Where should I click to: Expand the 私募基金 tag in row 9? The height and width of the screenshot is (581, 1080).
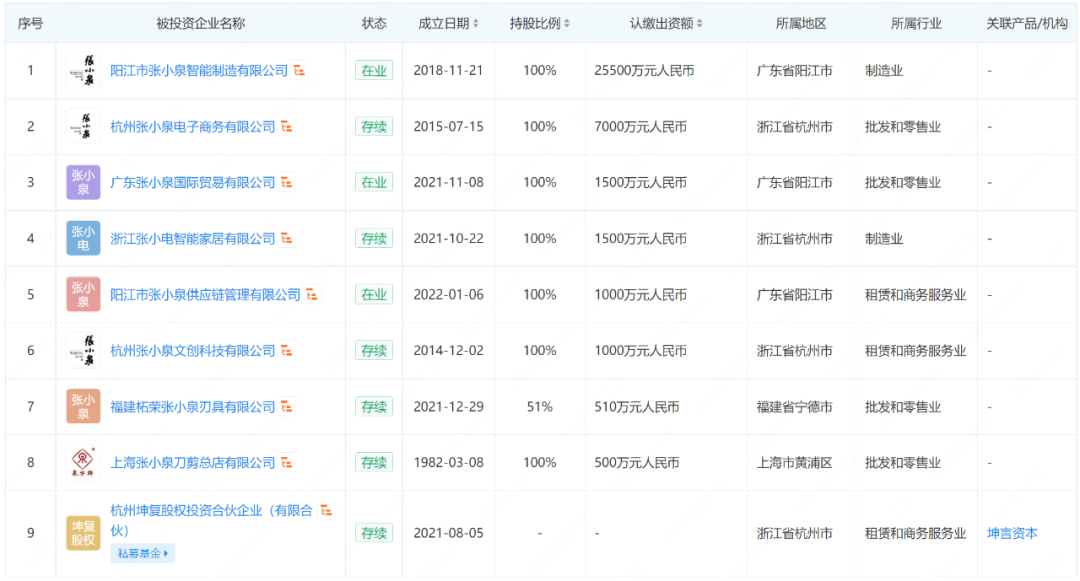143,553
